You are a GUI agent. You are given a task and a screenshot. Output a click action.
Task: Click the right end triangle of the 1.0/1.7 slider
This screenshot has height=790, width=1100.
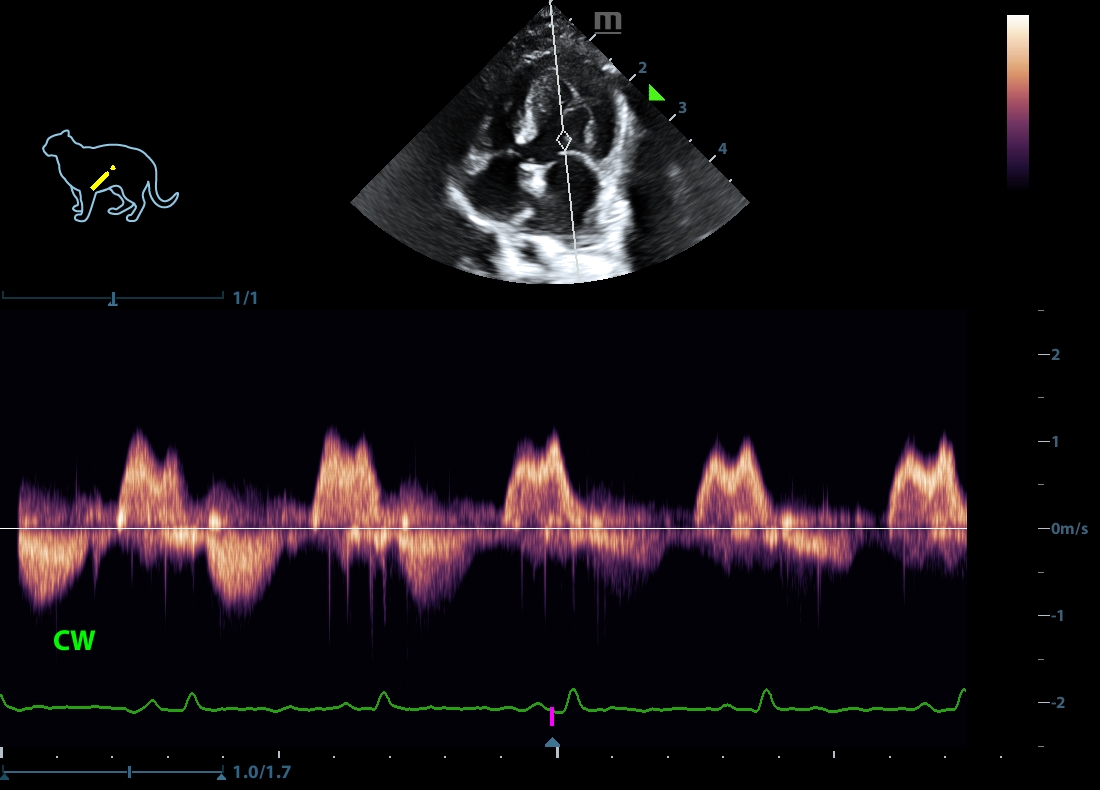[x=220, y=773]
